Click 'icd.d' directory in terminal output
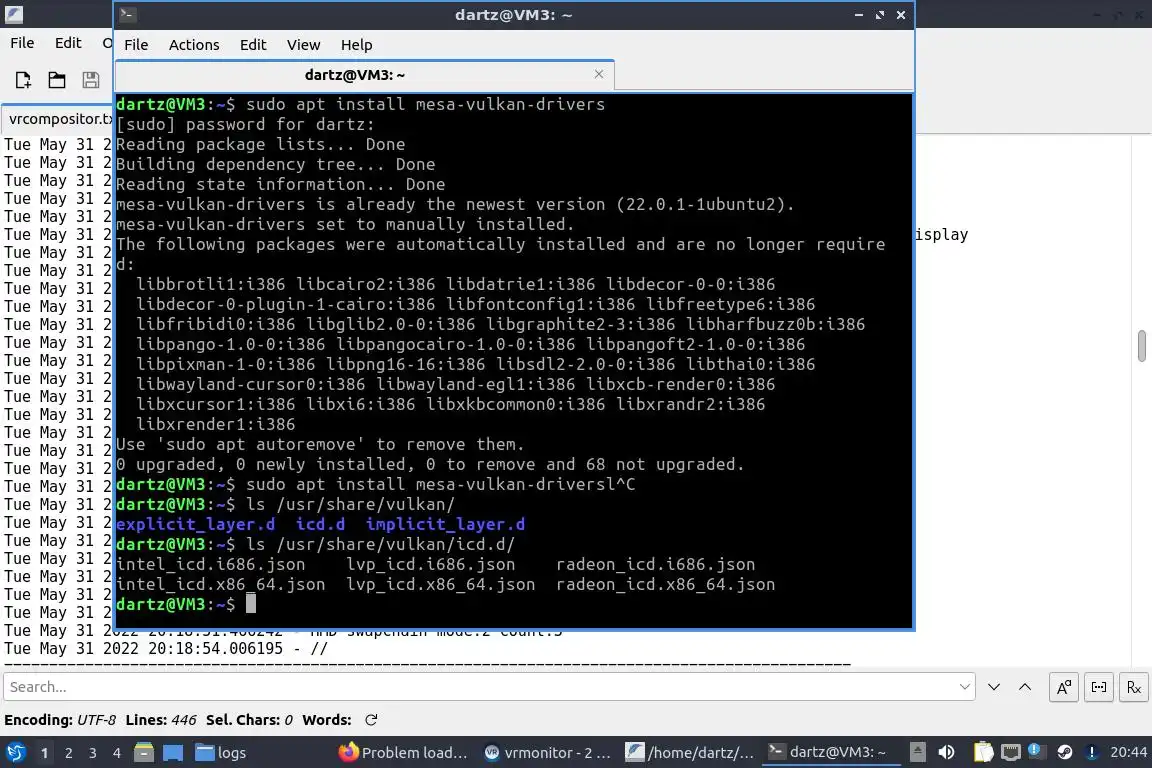 coord(320,524)
